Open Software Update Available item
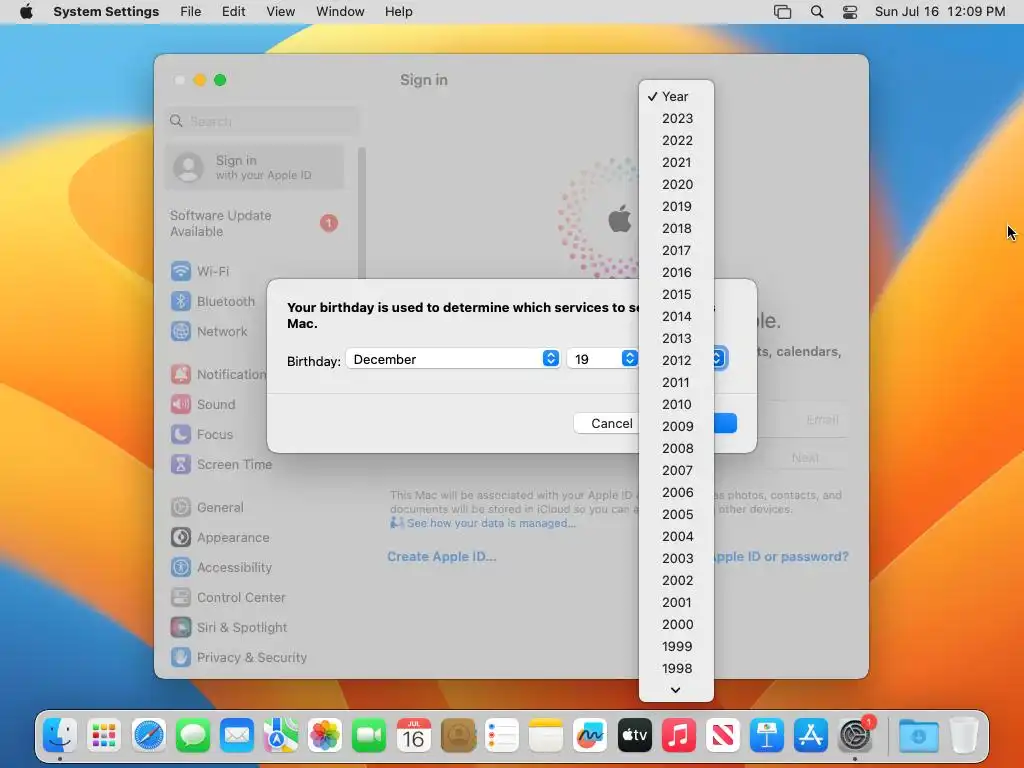 point(255,223)
